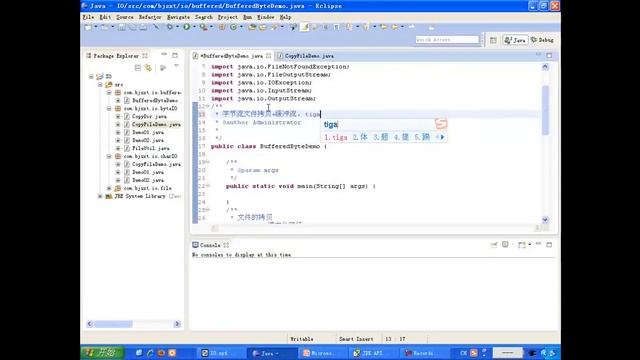Click the Quick Access search field
The width and height of the screenshot is (640, 360).
click(x=447, y=40)
